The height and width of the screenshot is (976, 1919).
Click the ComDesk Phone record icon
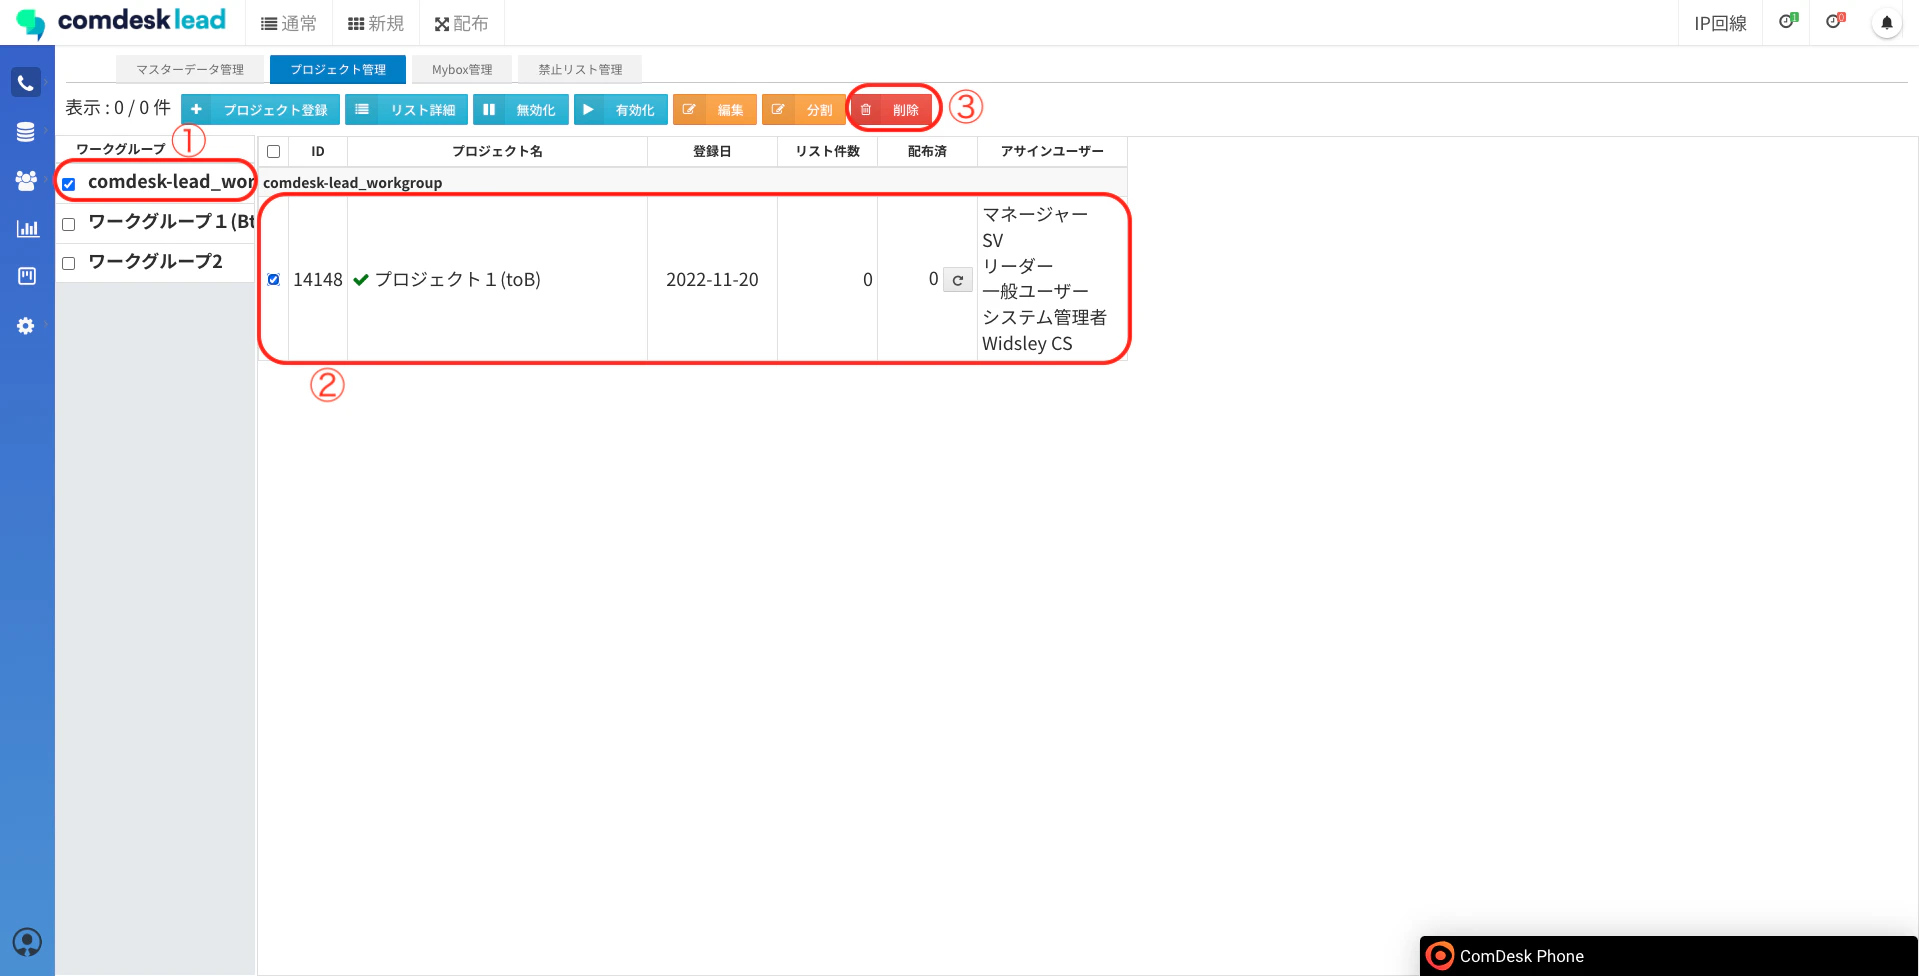point(1439,956)
